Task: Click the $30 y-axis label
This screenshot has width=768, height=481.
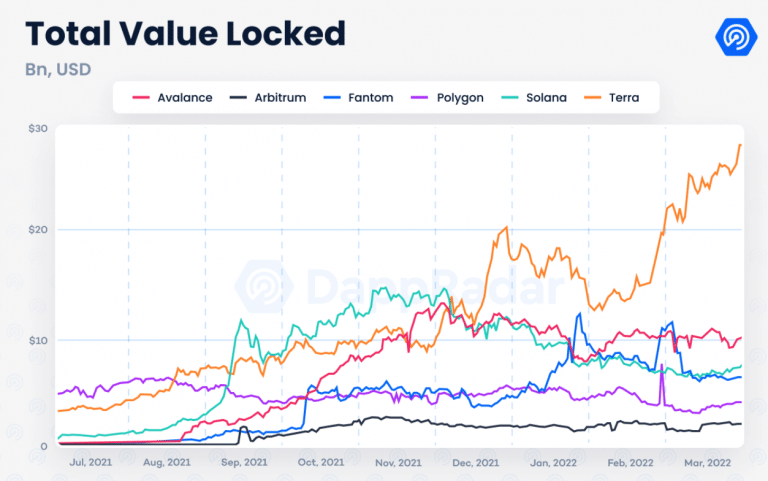Action: point(38,129)
